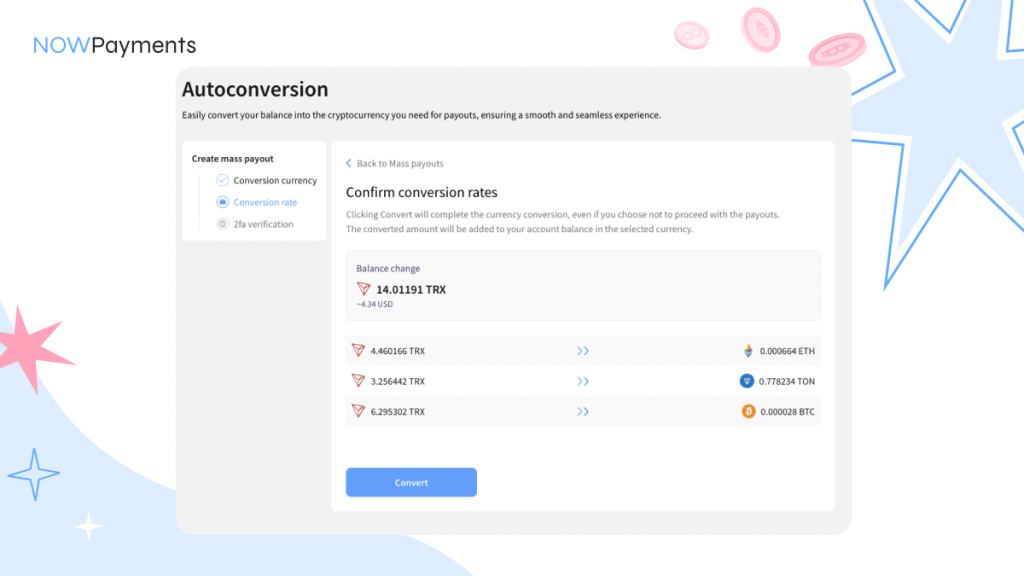Click the Conversion currency checkmark icon

click(x=222, y=181)
